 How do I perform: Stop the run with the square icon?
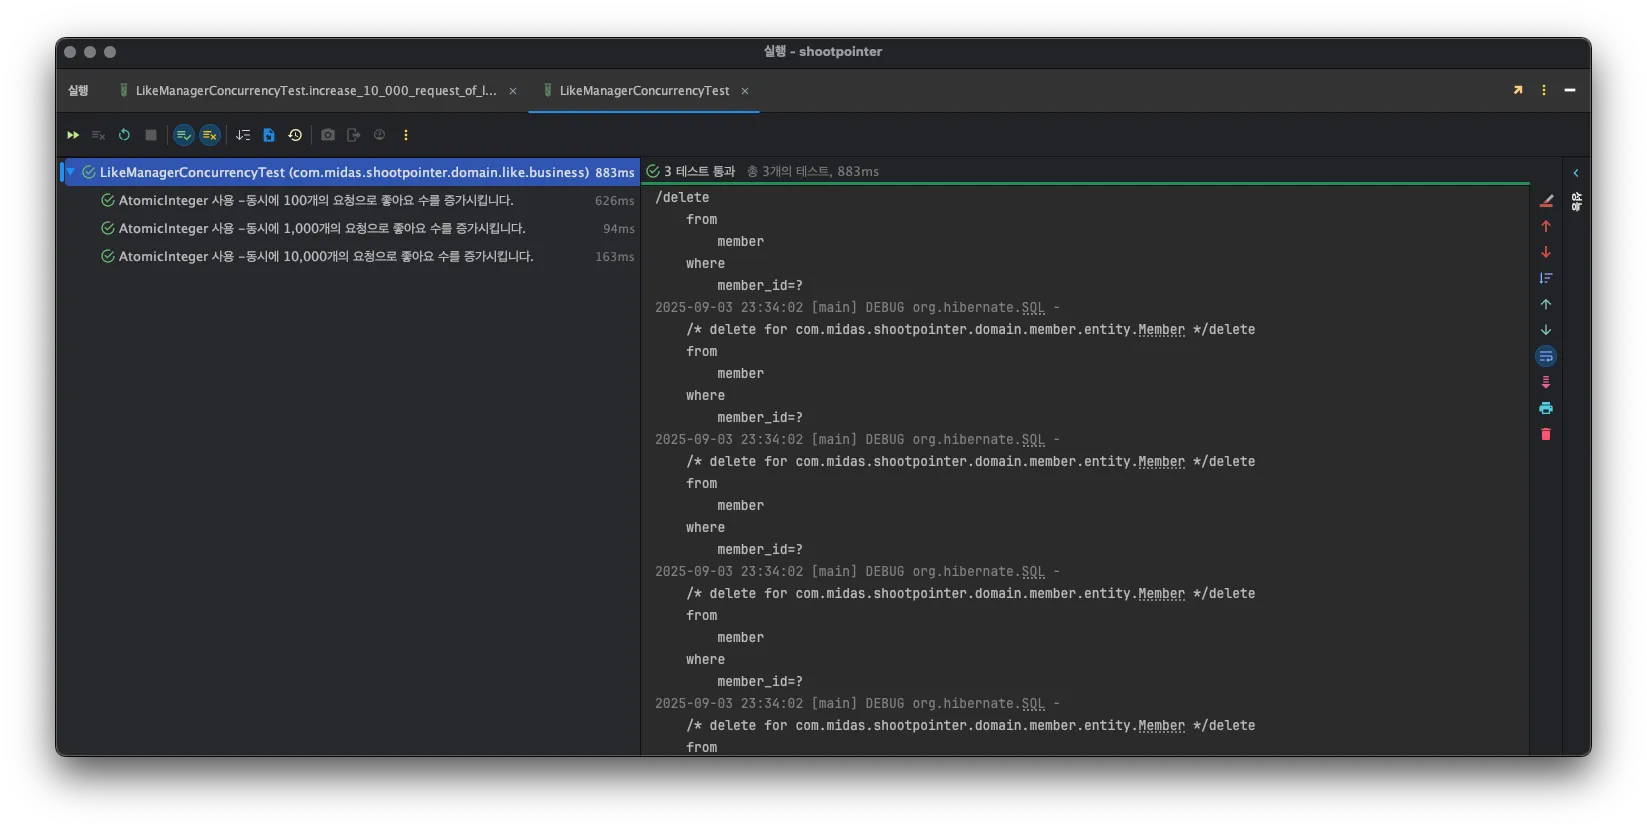point(151,135)
